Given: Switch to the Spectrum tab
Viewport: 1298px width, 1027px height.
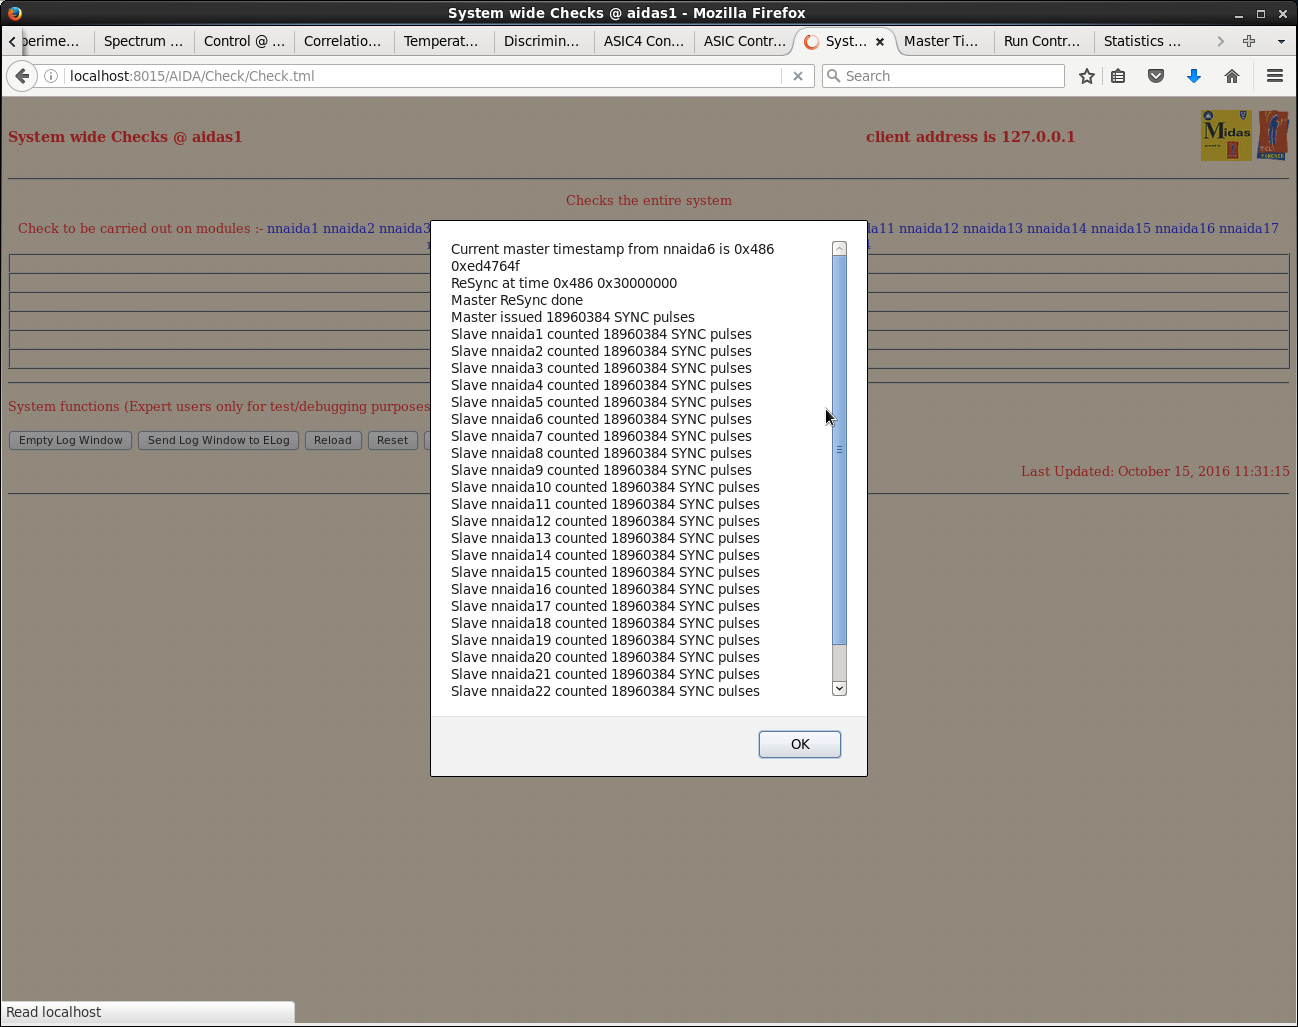Looking at the screenshot, I should point(144,41).
